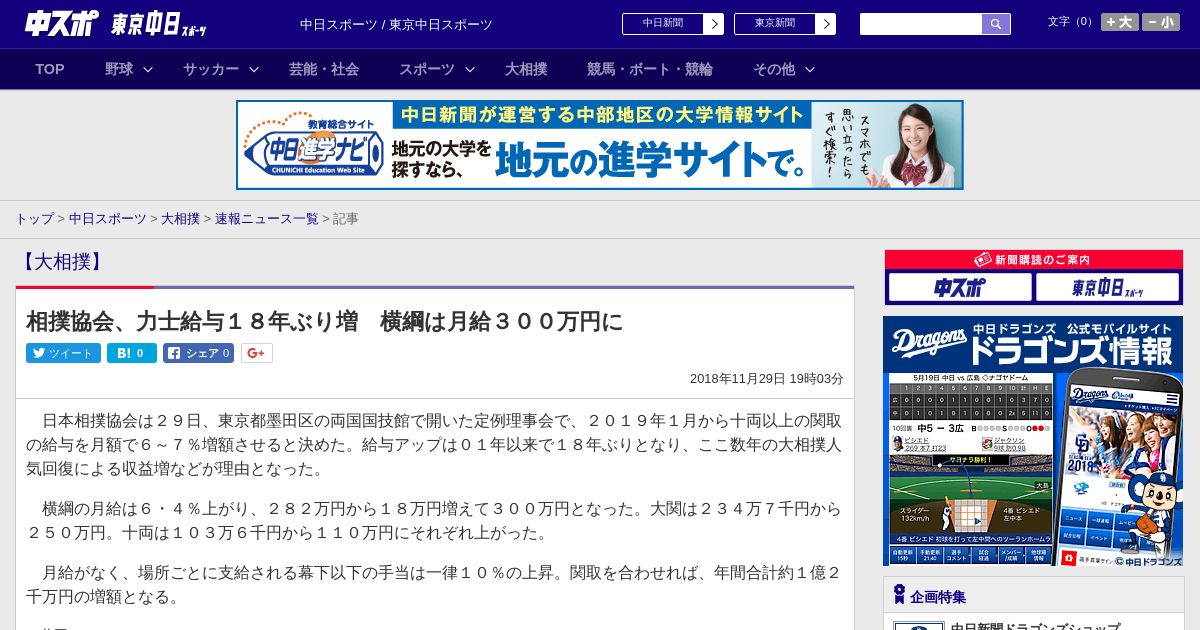Click the 【大相撲】 section heading
The height and width of the screenshot is (630, 1200).
(x=61, y=262)
